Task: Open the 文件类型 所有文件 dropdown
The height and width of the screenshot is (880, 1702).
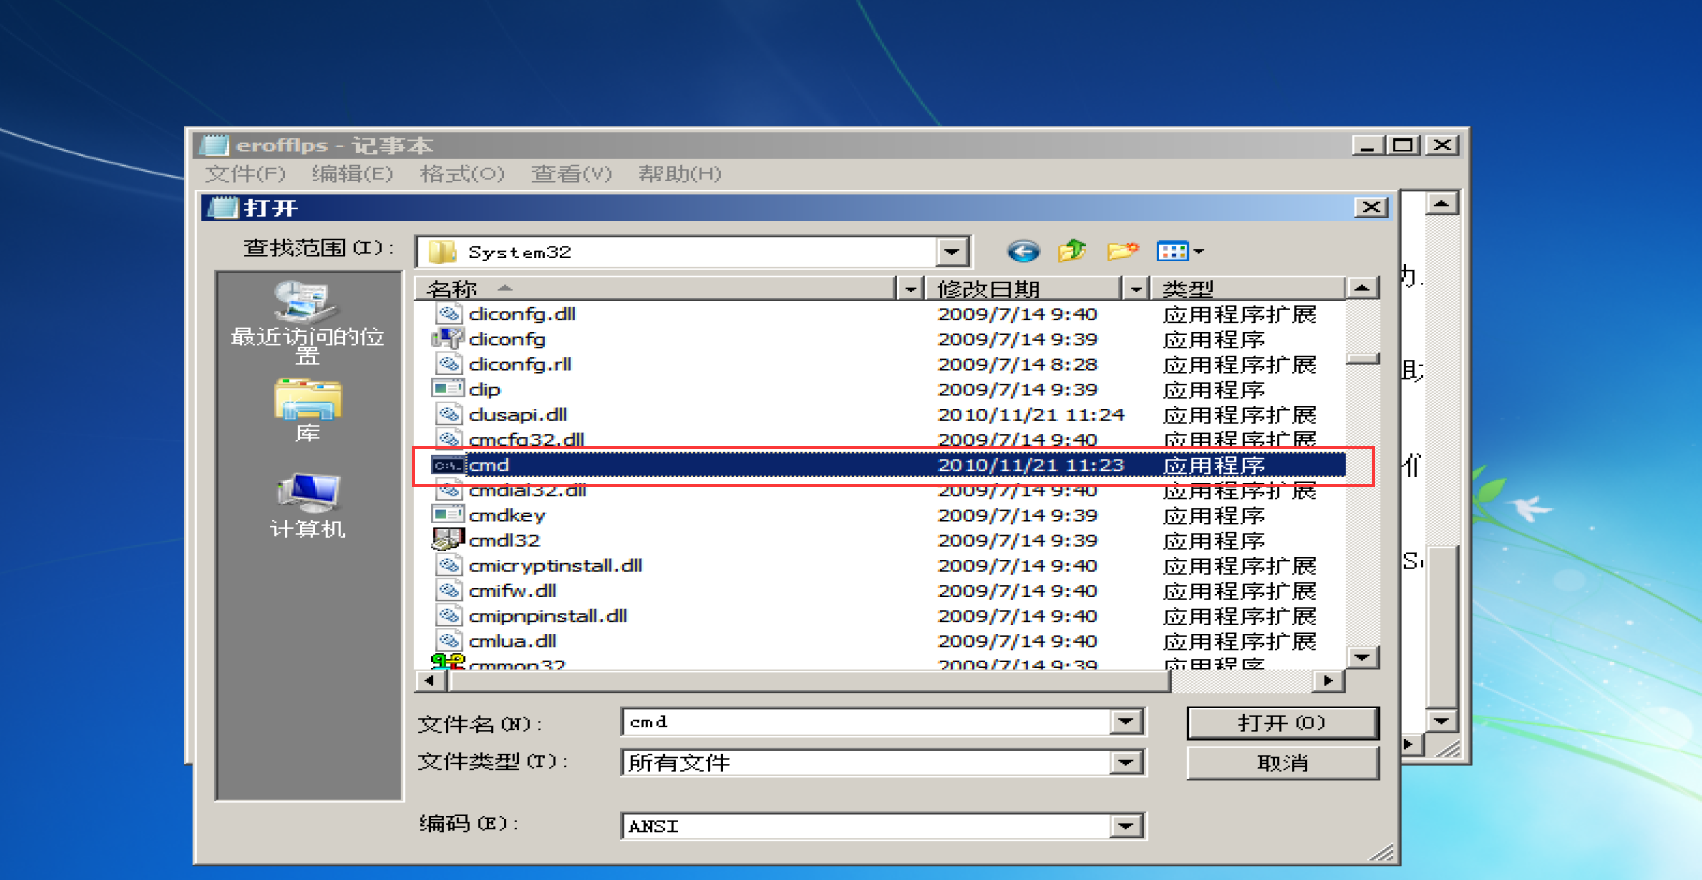Action: 1126,763
